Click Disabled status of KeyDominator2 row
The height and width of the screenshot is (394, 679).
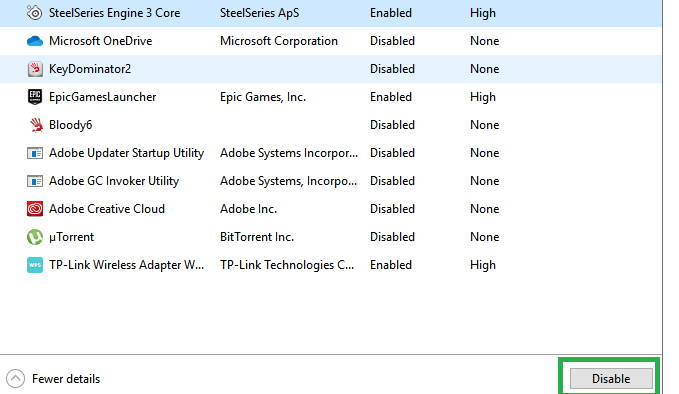tap(392, 69)
